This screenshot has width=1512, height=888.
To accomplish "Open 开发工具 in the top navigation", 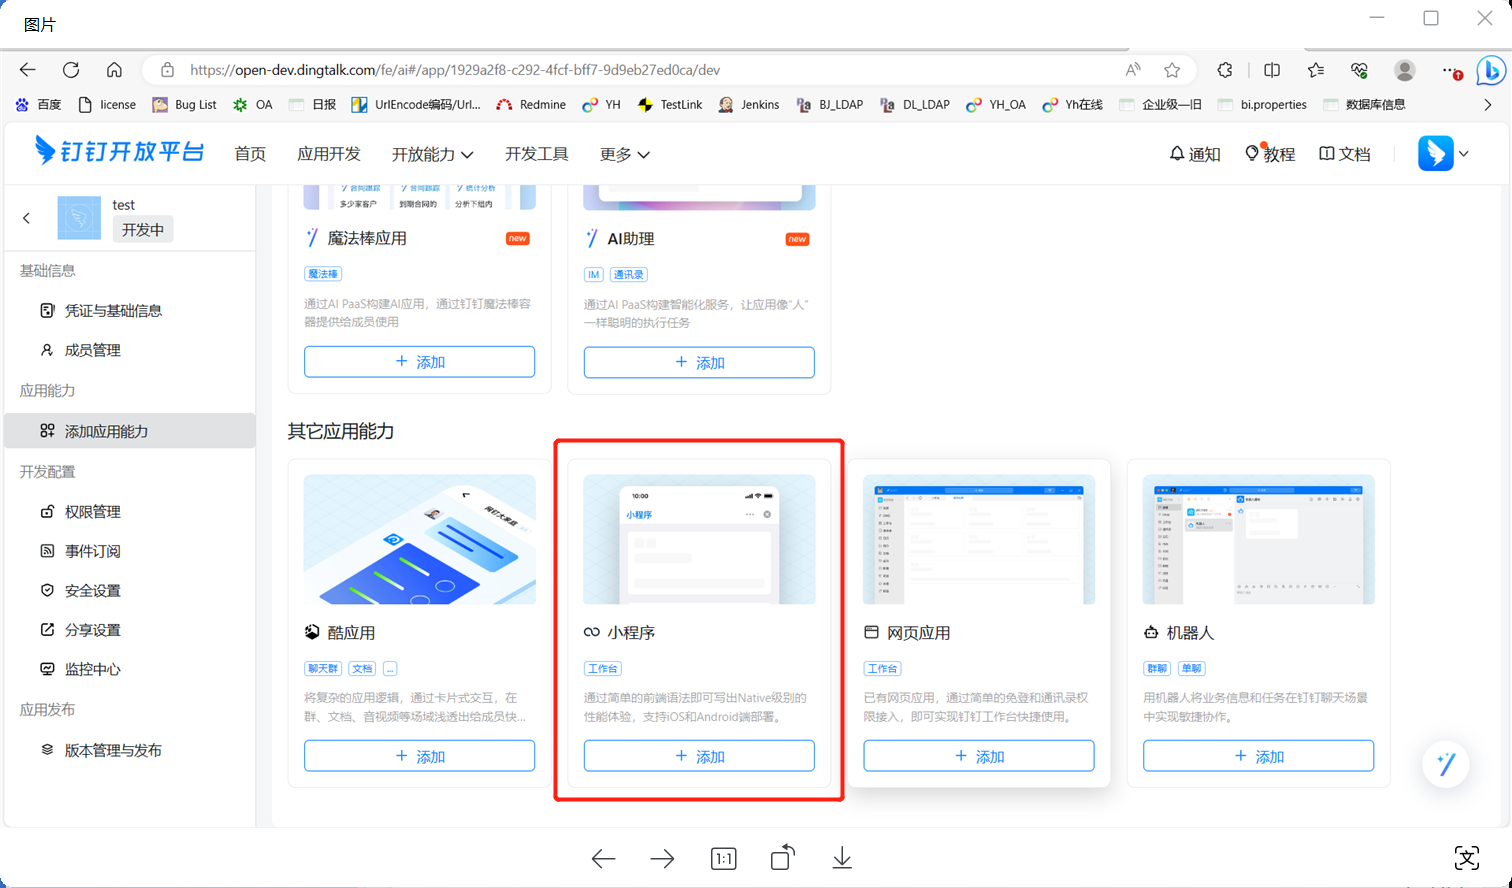I will [x=537, y=154].
